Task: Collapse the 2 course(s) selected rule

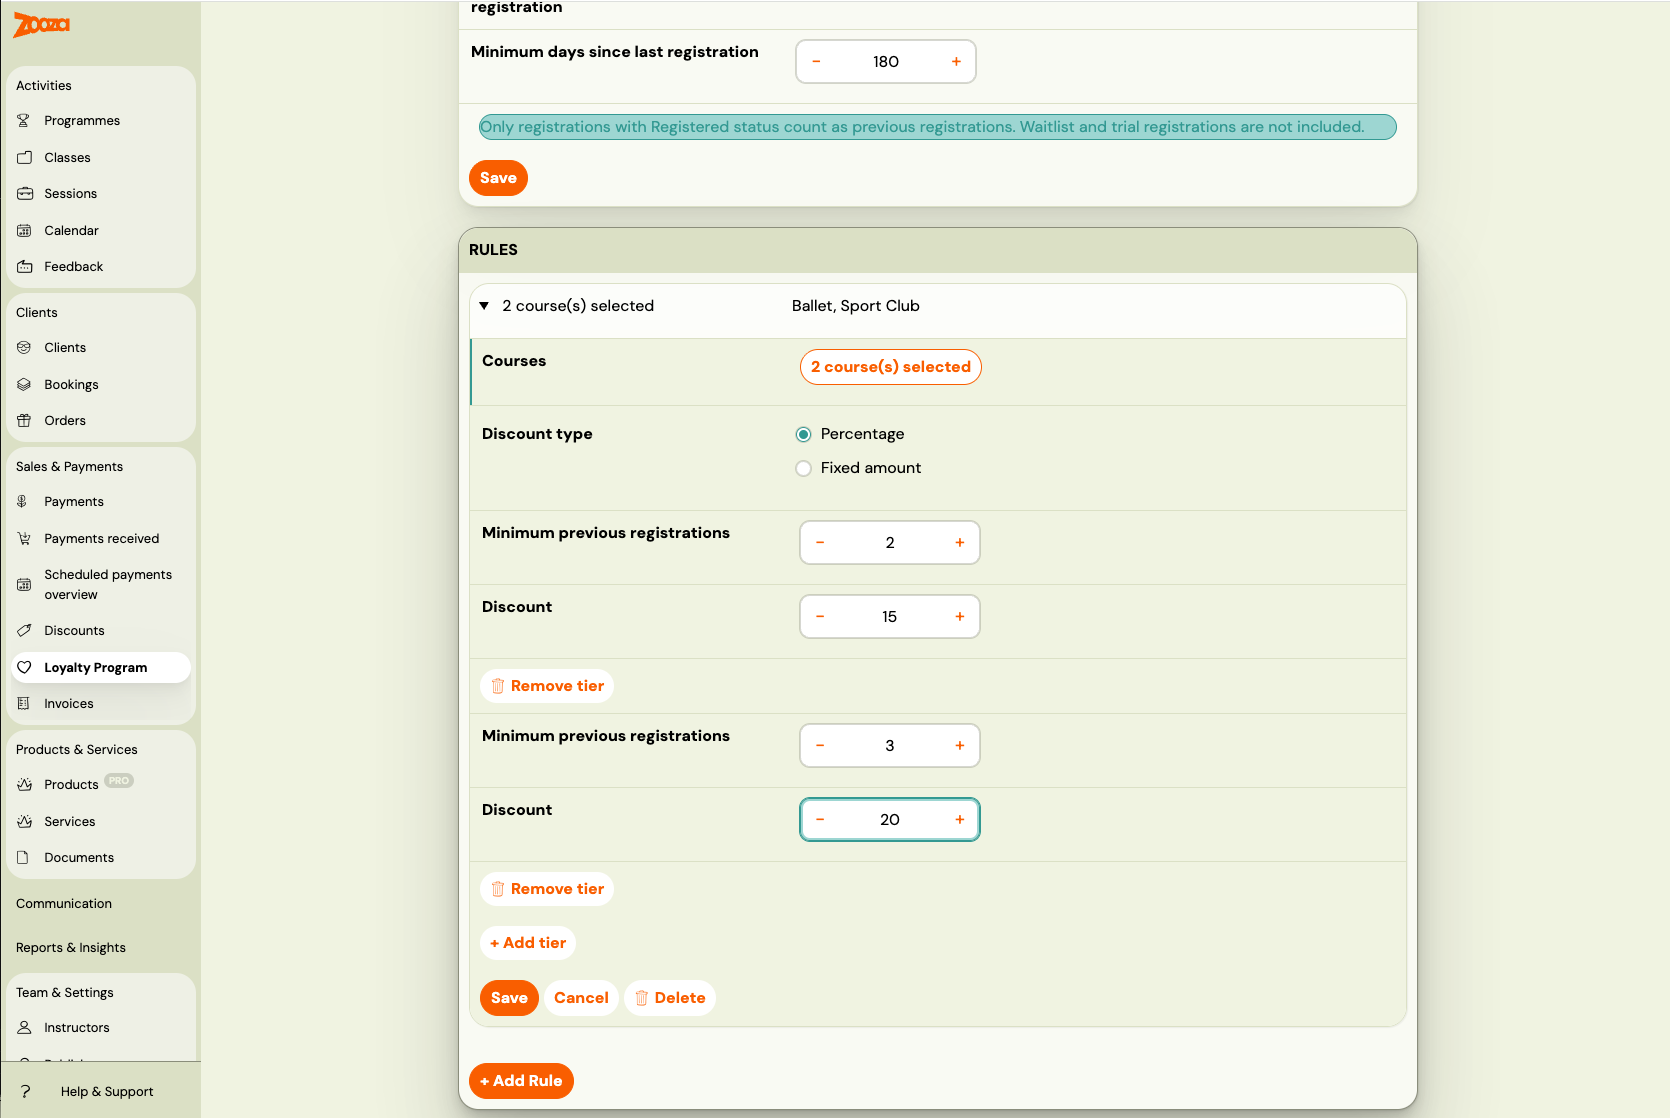Action: coord(484,306)
